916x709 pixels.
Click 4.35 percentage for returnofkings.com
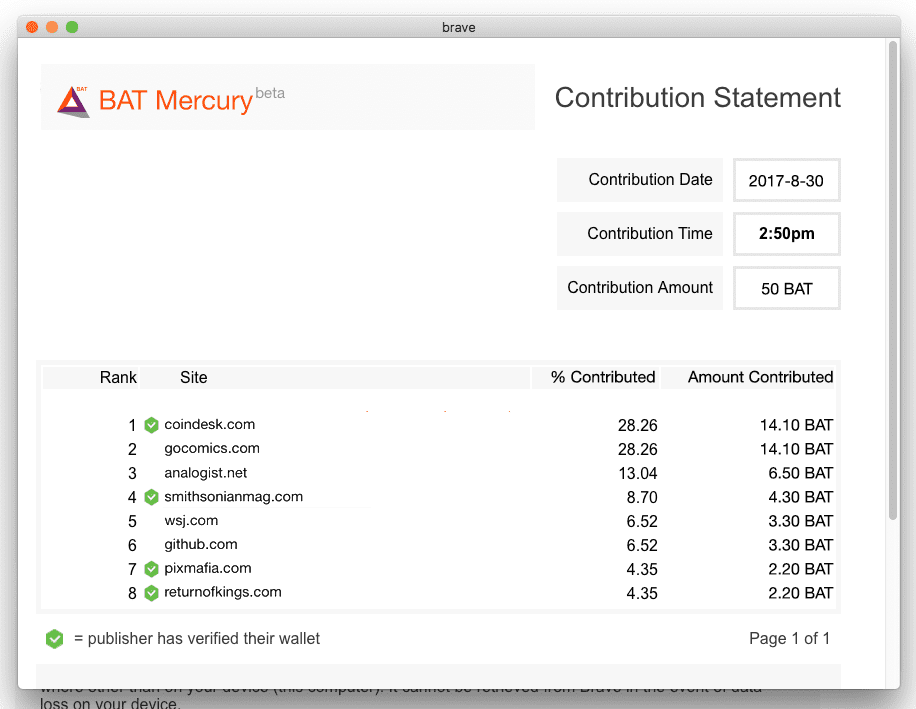point(642,593)
